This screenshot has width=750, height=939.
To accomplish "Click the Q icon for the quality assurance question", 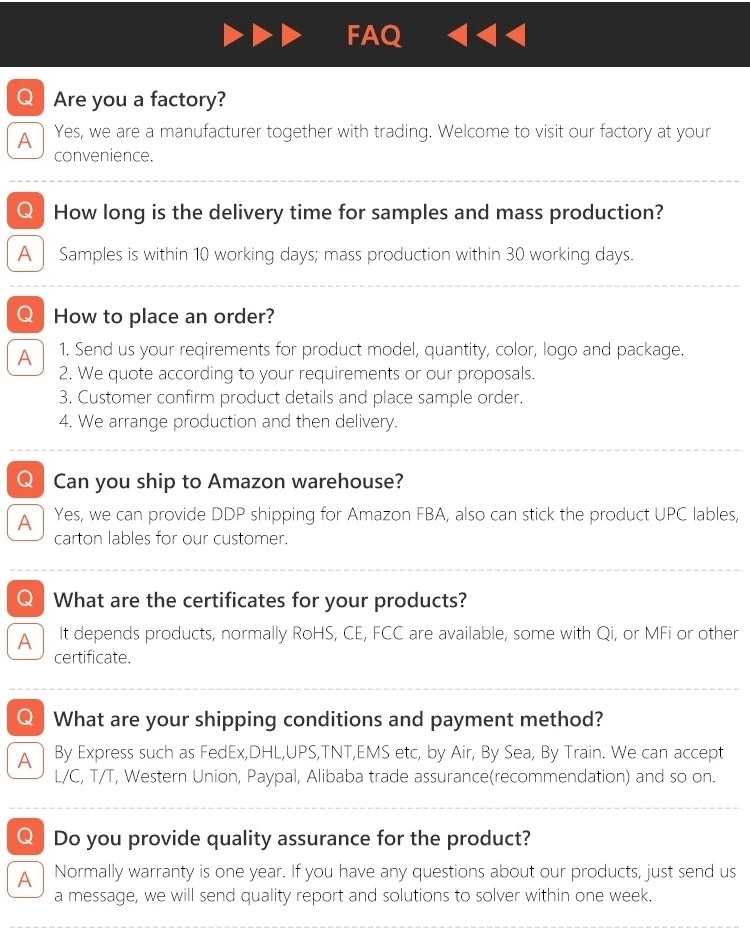I will (x=25, y=837).
